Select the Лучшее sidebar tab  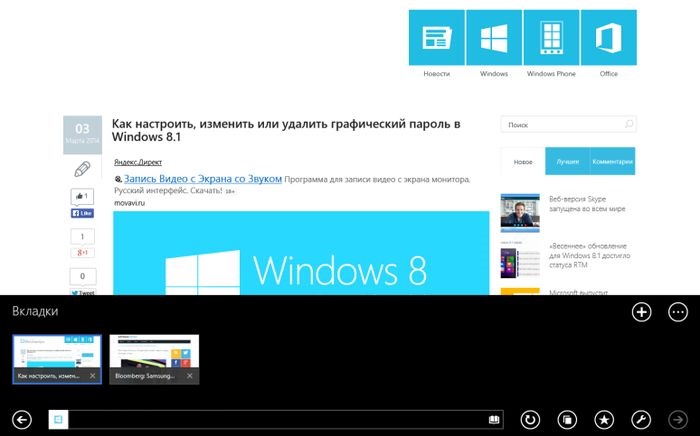567,162
